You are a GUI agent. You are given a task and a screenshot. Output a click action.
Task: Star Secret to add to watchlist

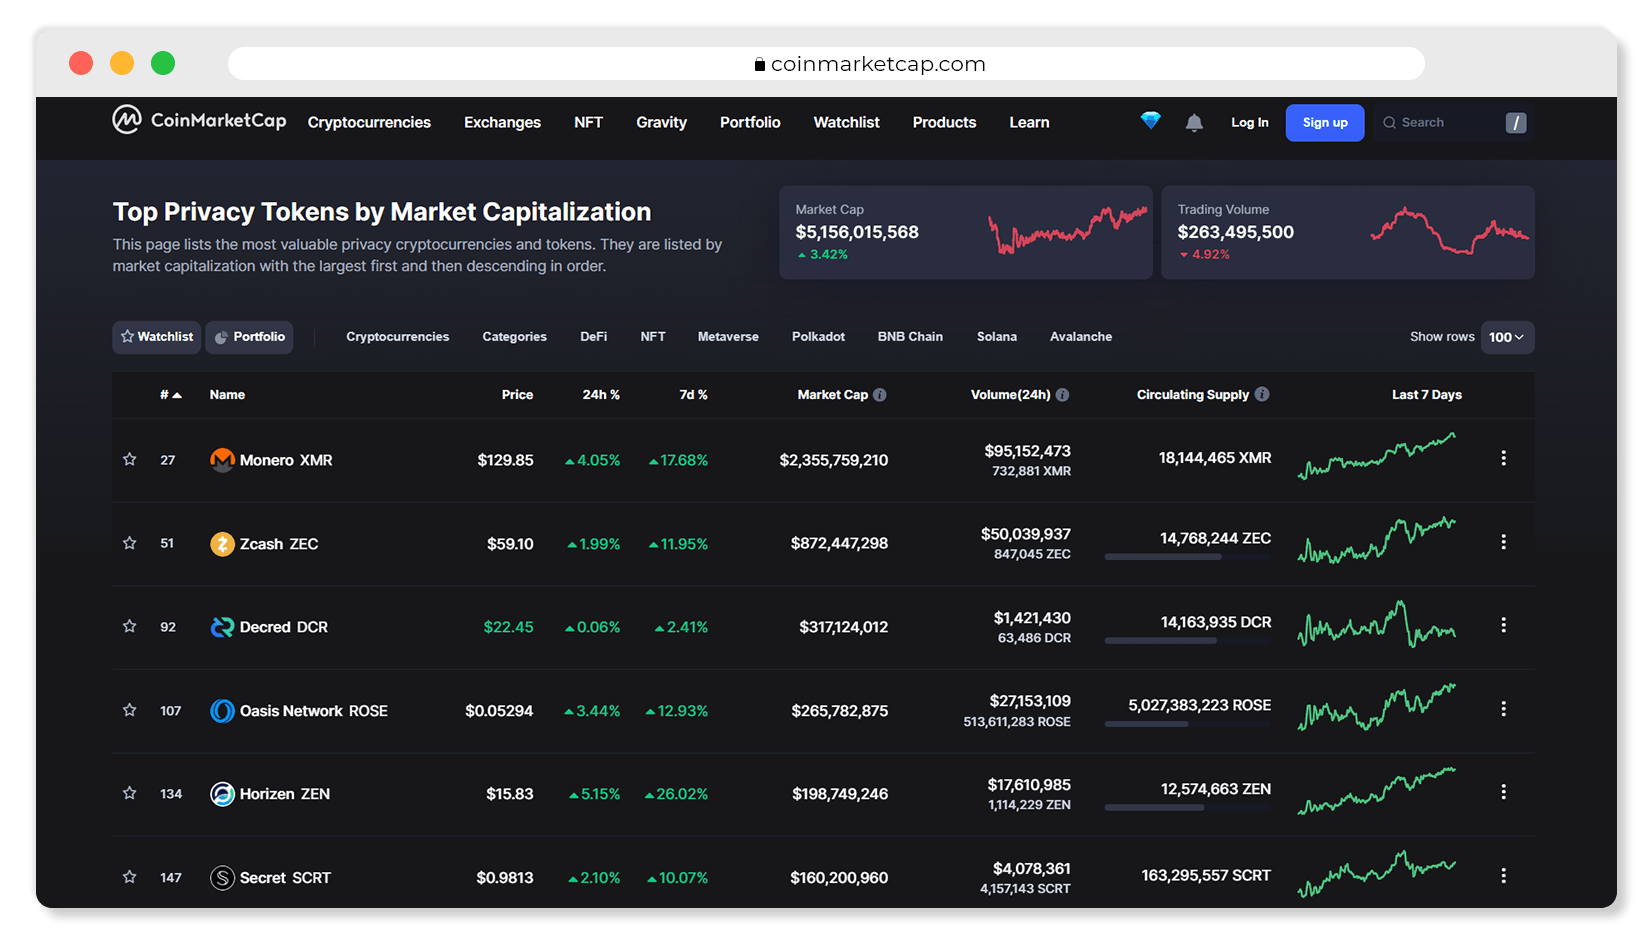click(x=129, y=877)
